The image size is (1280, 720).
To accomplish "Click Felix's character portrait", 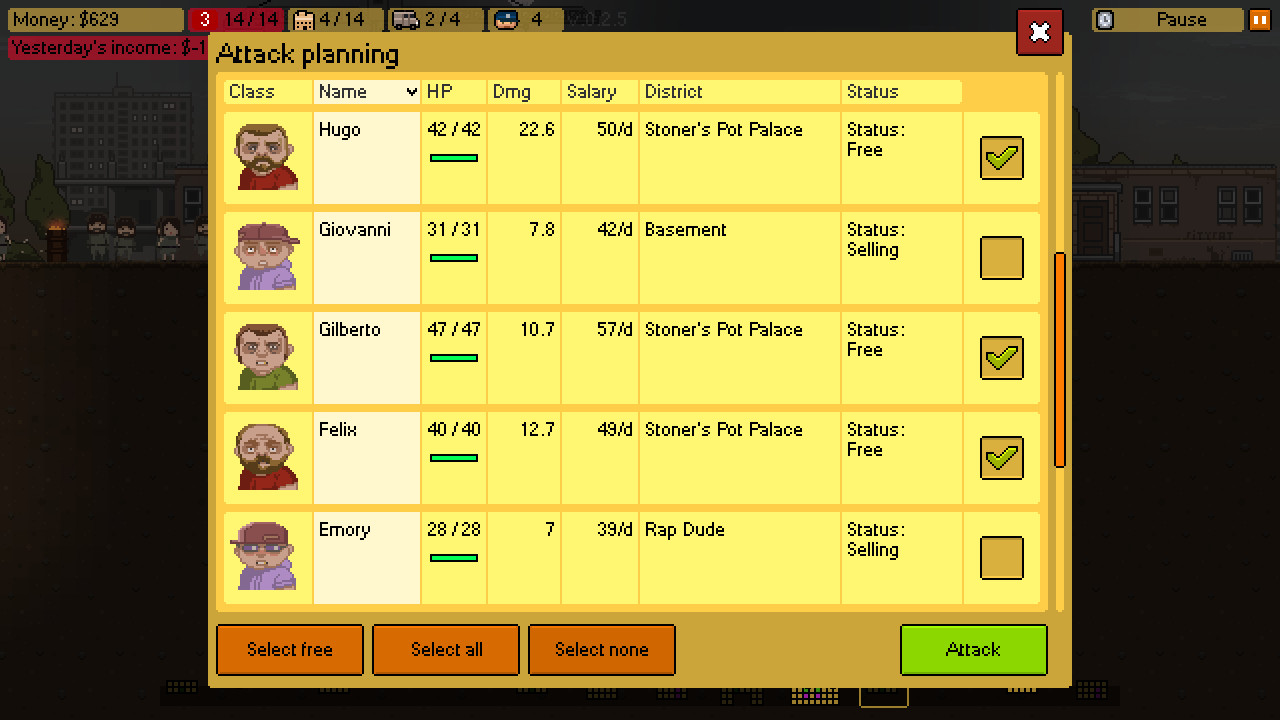I will click(x=267, y=457).
